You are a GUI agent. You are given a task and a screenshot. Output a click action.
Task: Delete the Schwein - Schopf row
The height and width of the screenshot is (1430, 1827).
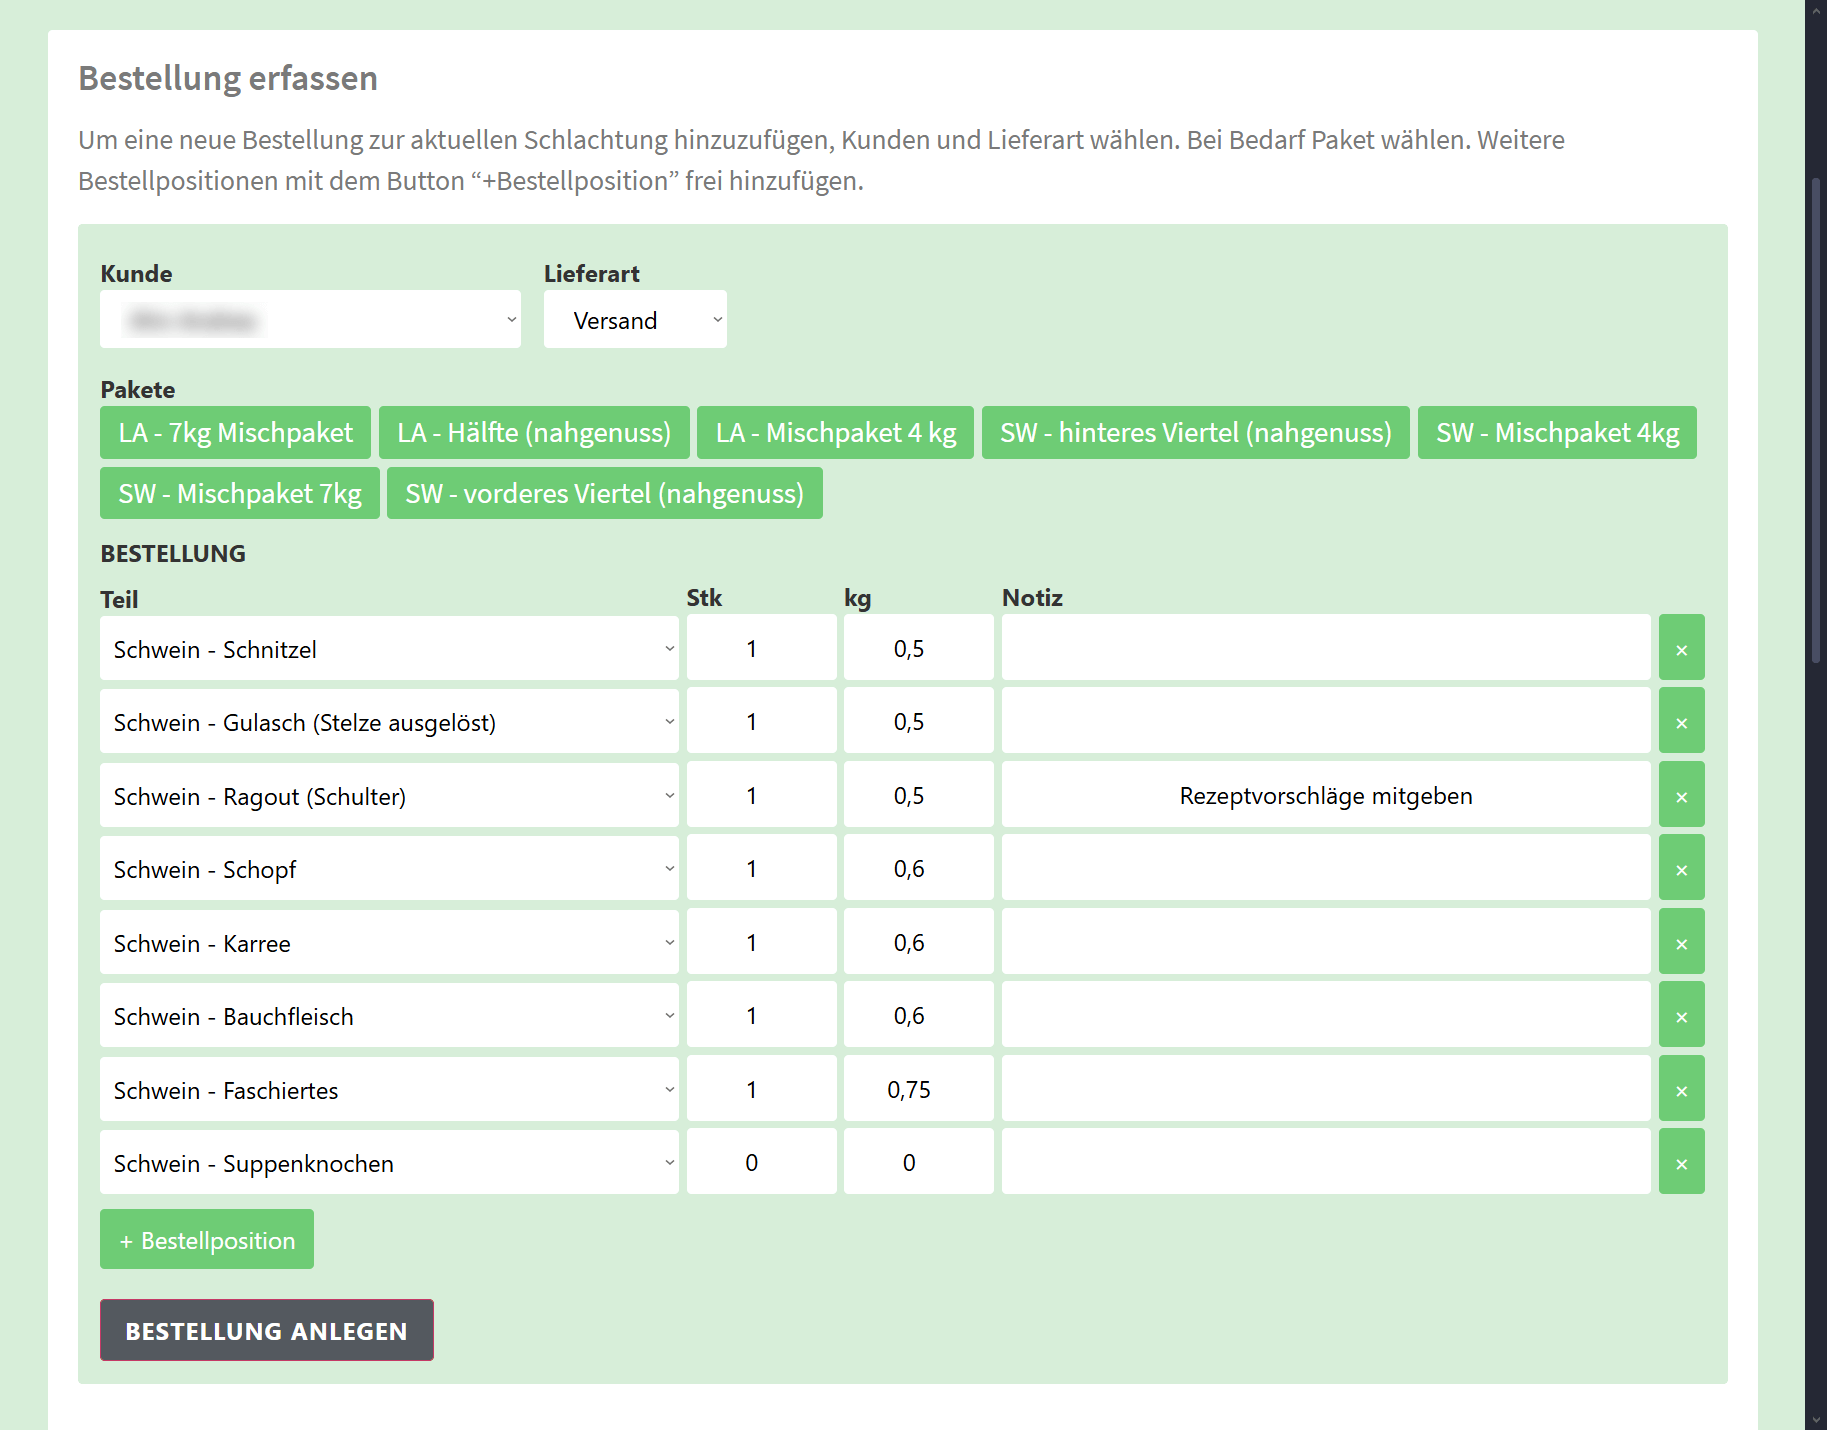1681,869
